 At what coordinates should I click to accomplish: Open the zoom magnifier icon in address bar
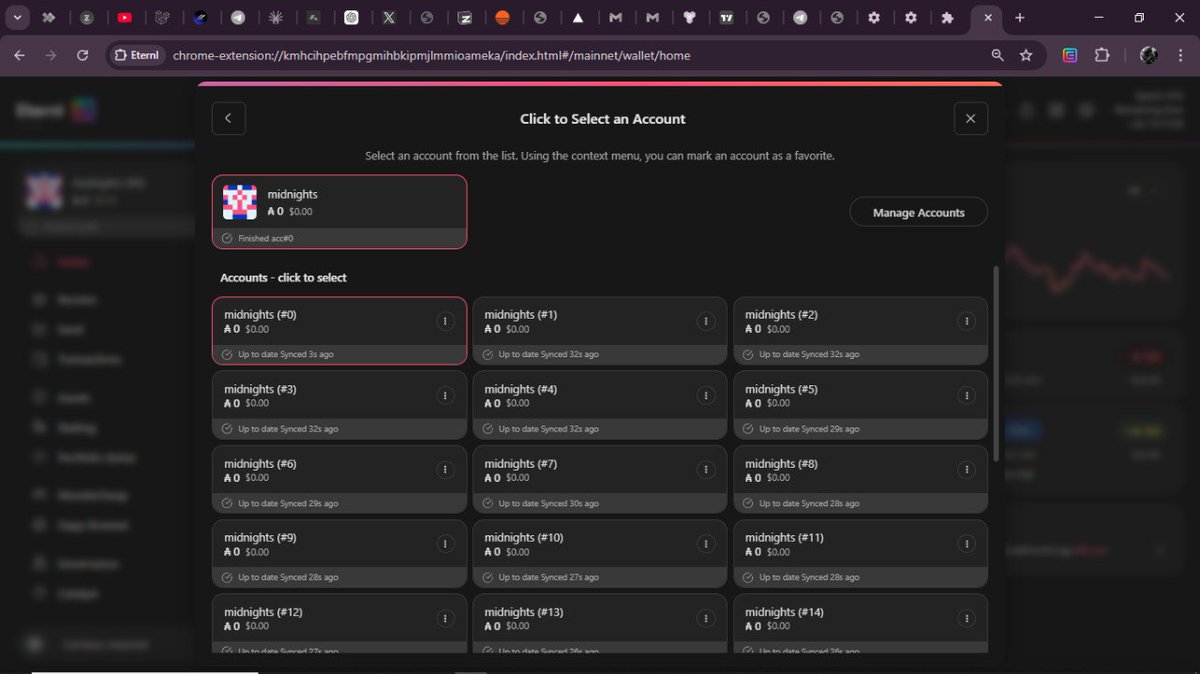[x=997, y=55]
